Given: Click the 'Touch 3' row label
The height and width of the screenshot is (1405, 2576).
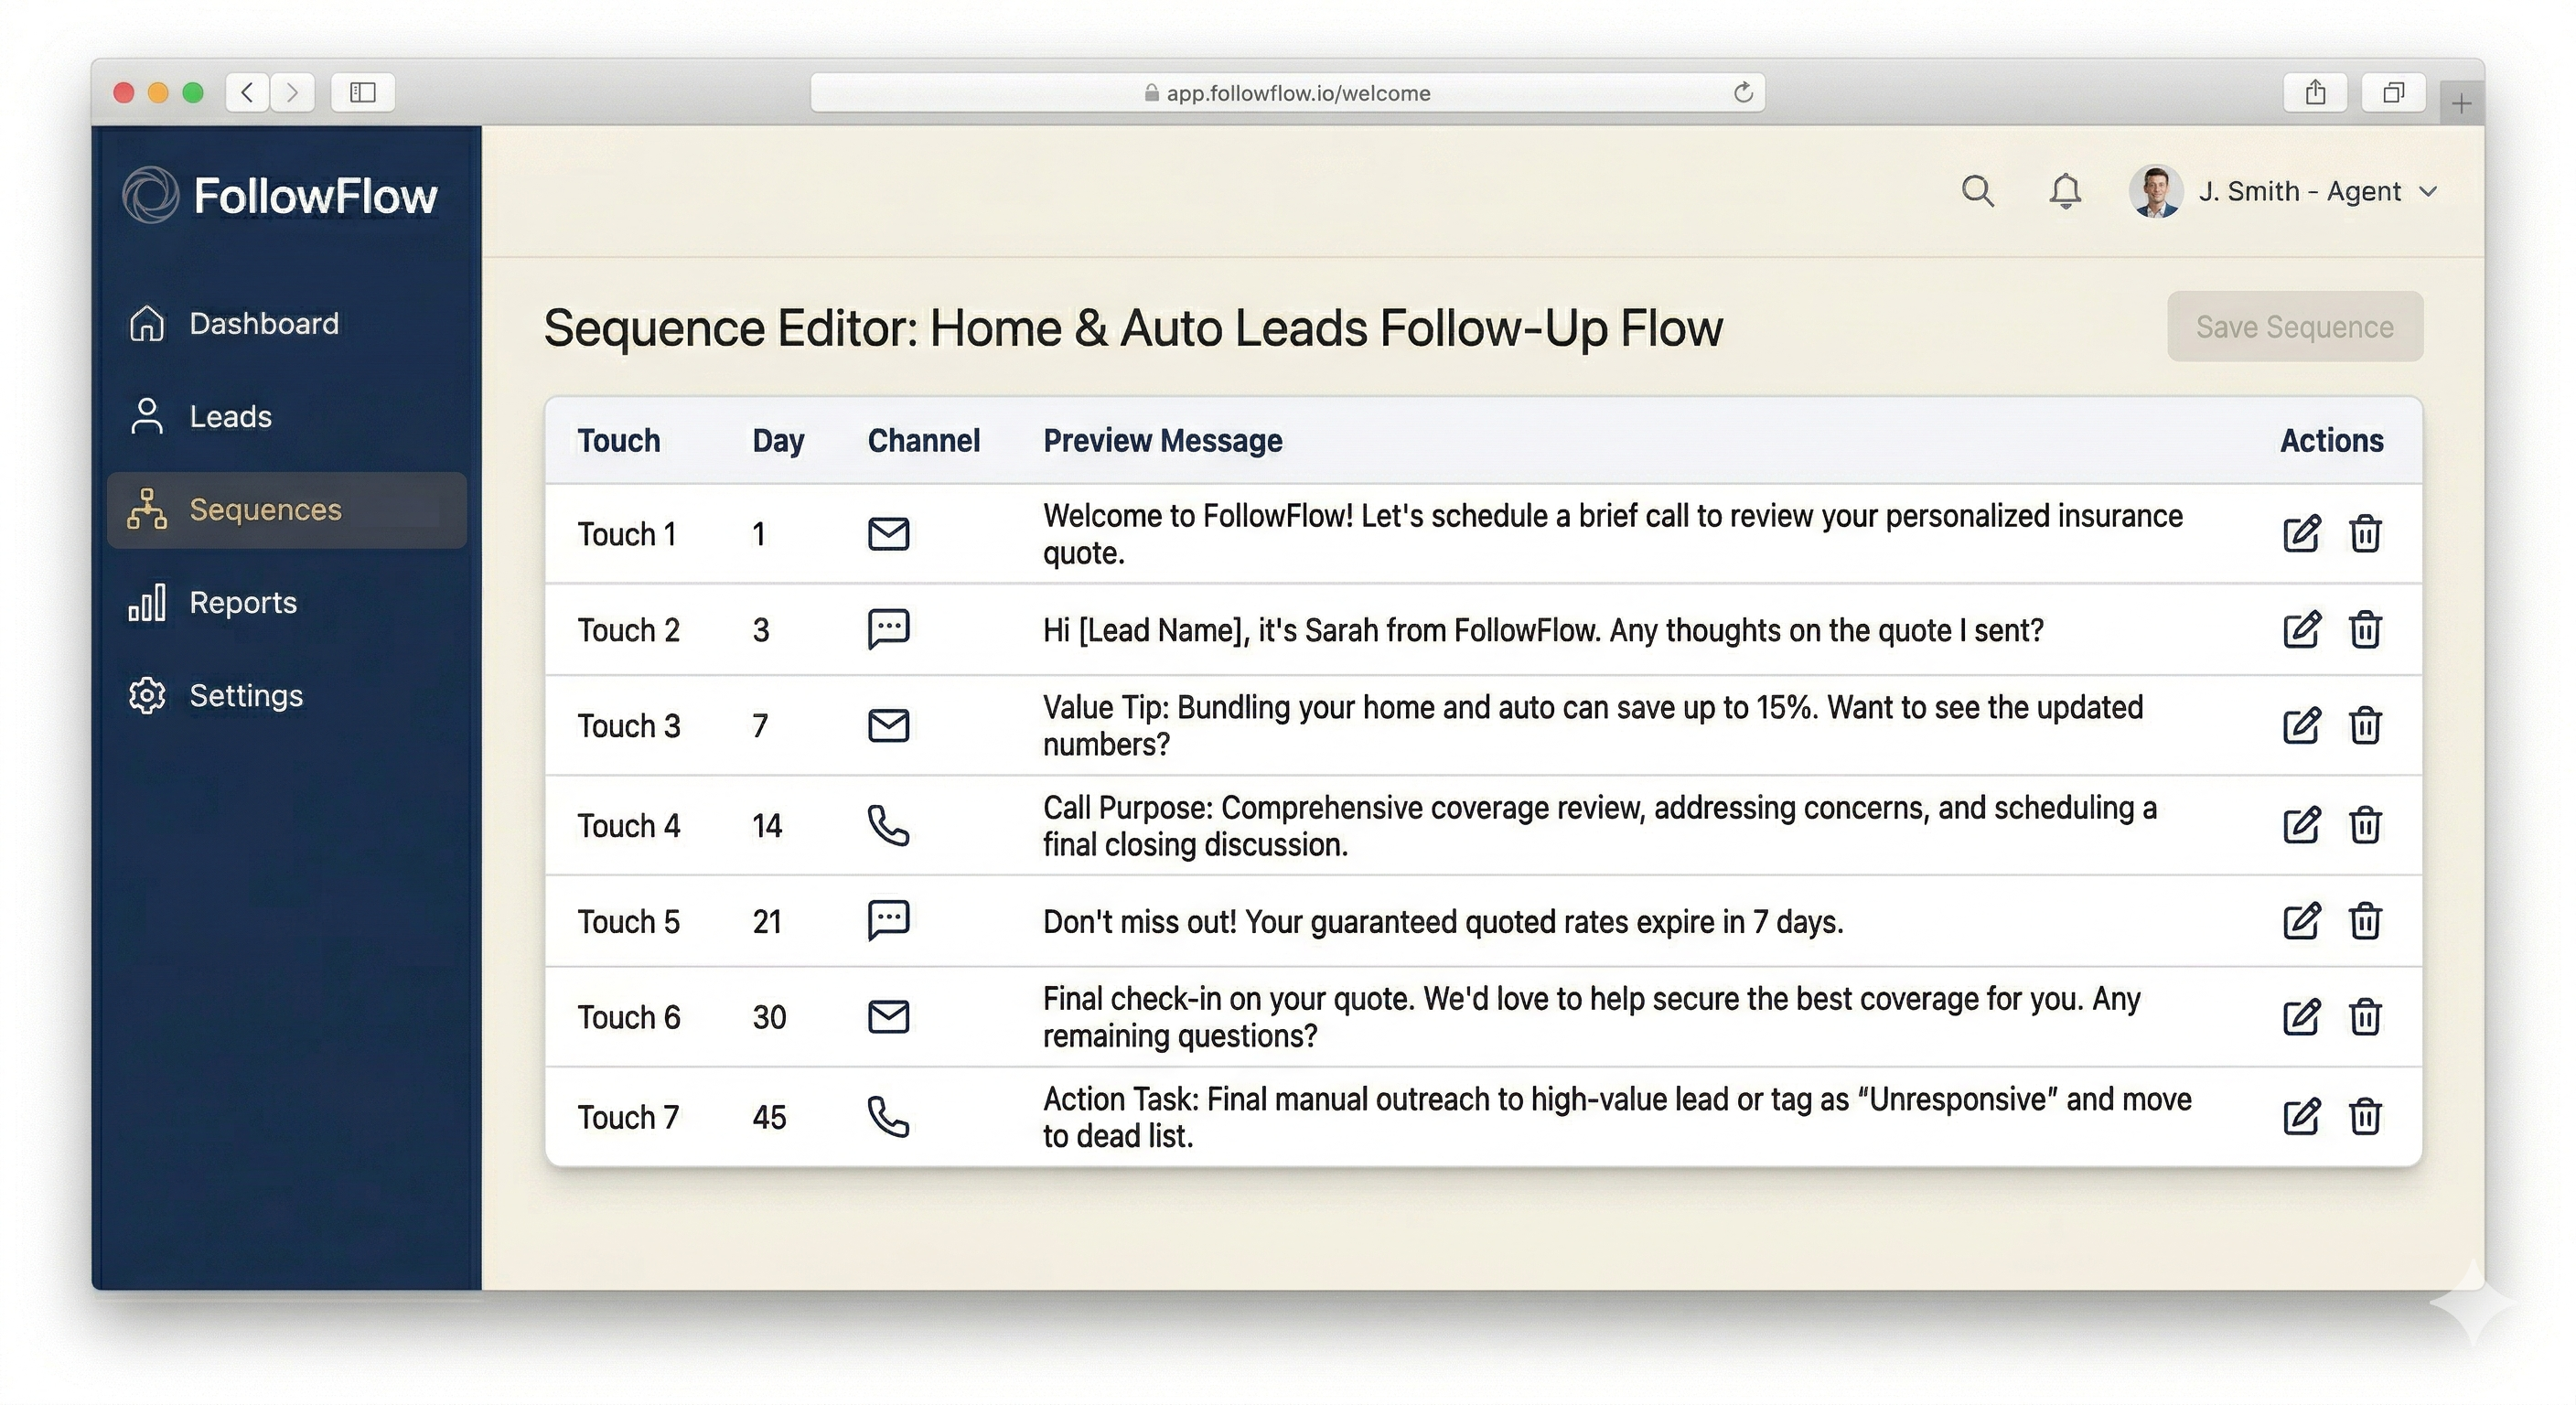Looking at the screenshot, I should coord(628,726).
